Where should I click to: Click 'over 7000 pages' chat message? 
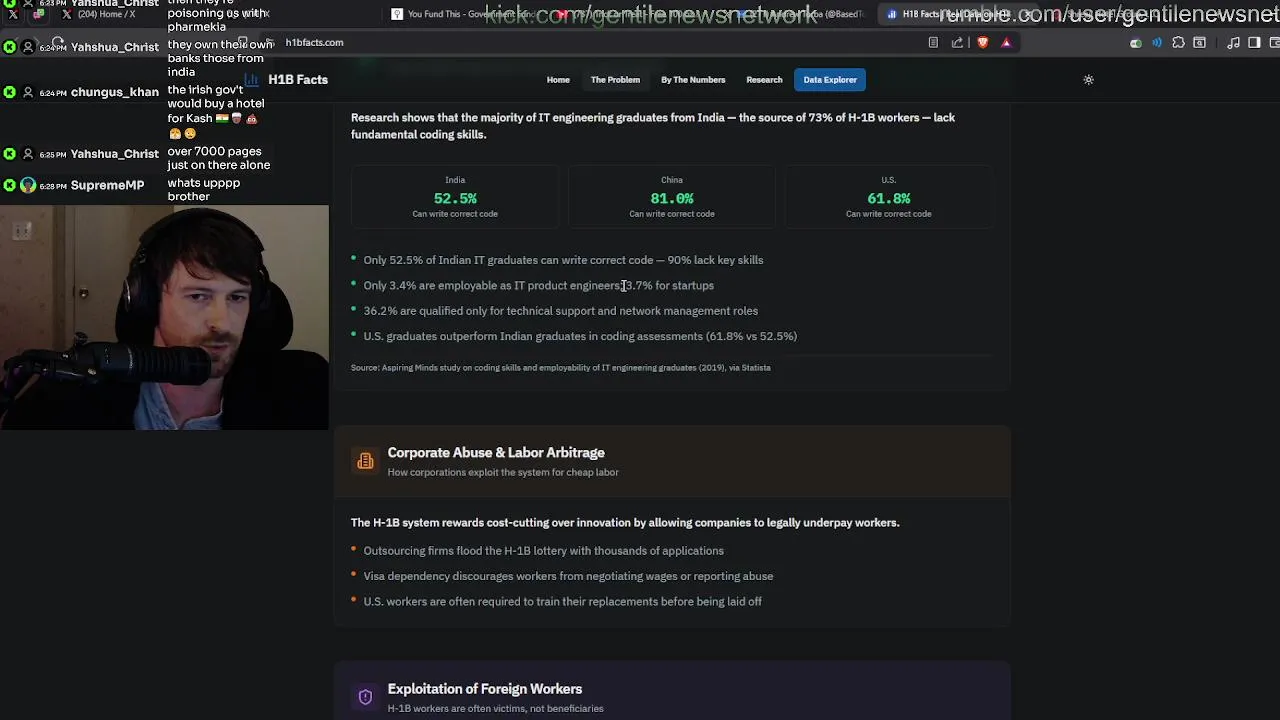click(x=219, y=158)
